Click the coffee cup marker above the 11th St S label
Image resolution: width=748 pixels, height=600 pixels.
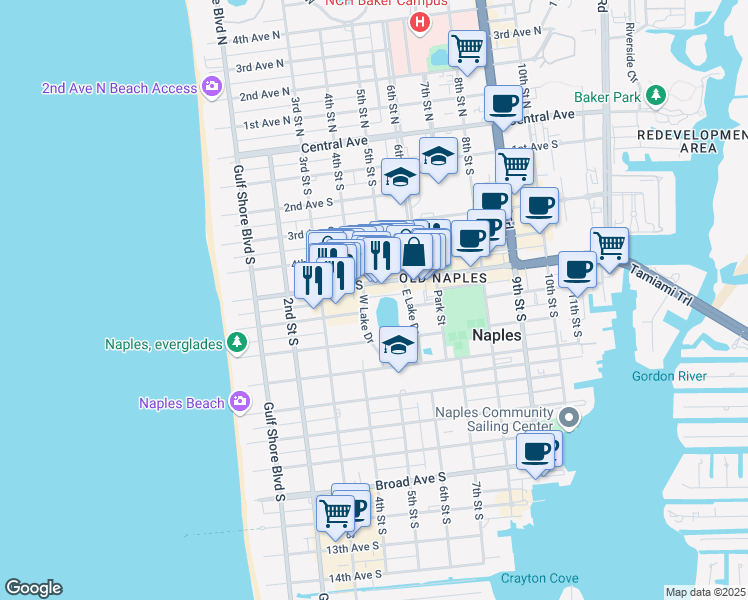pyautogui.click(x=577, y=270)
